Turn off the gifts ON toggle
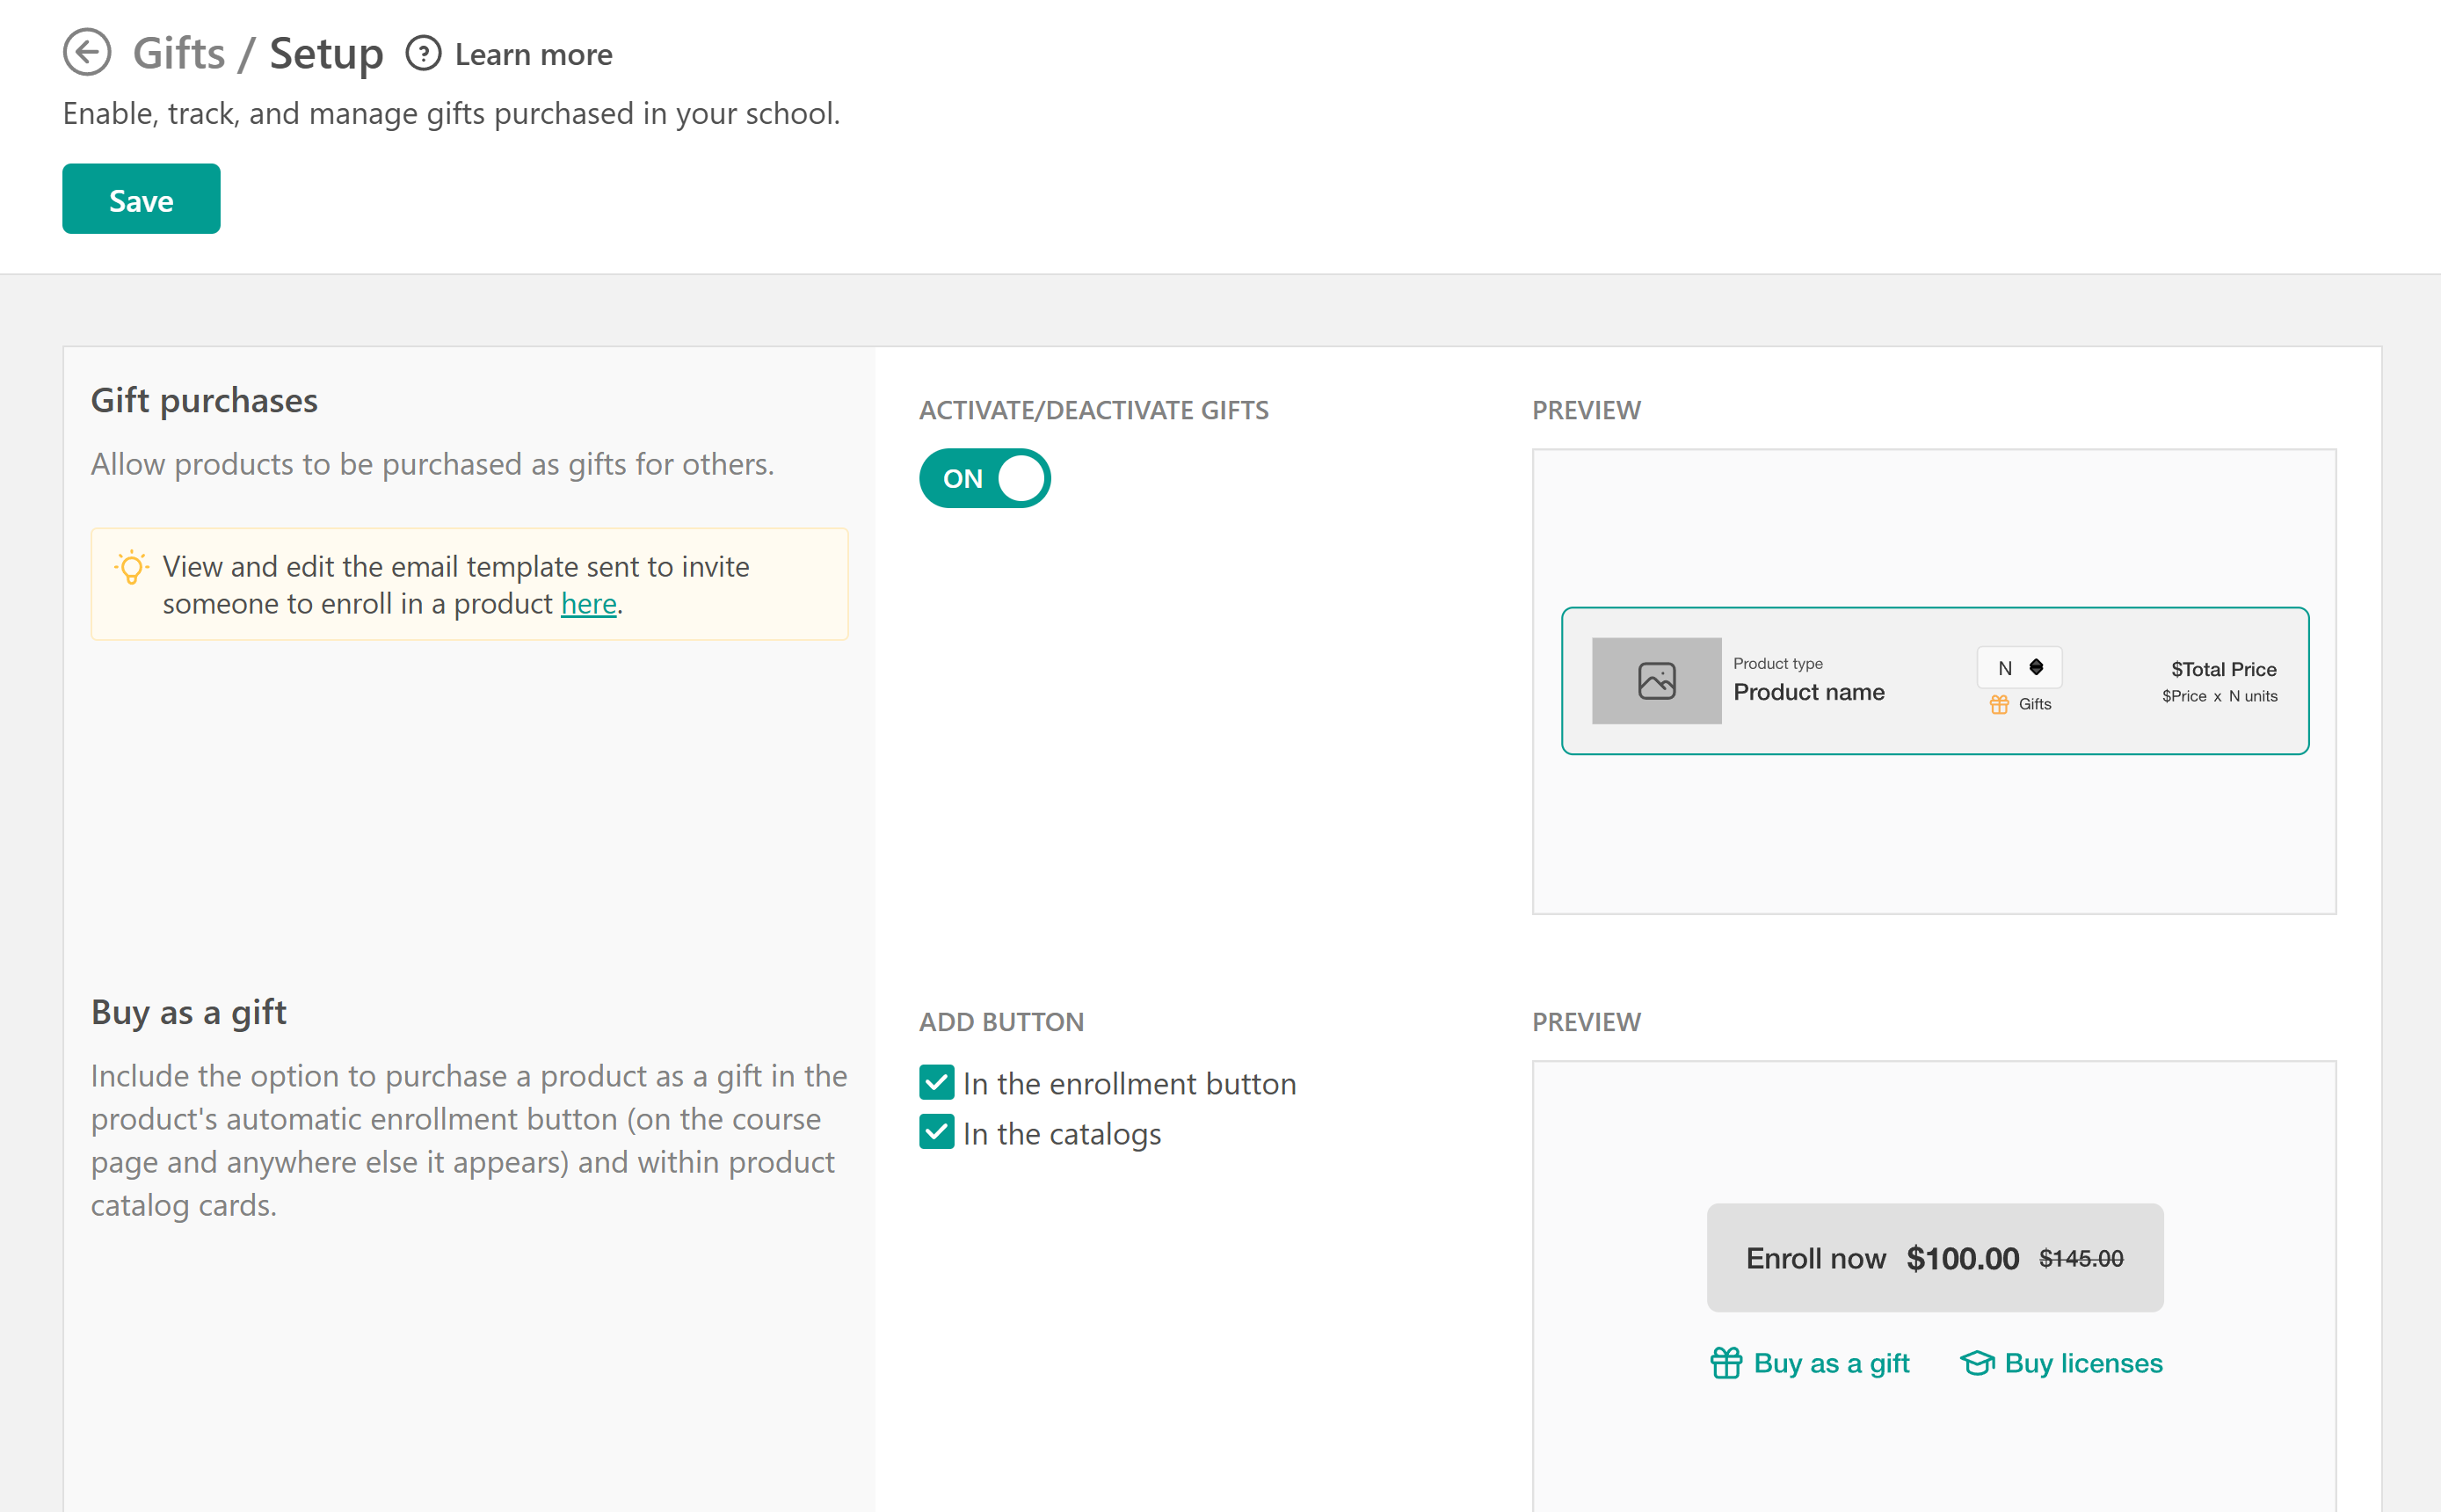Image resolution: width=2441 pixels, height=1512 pixels. [984, 478]
